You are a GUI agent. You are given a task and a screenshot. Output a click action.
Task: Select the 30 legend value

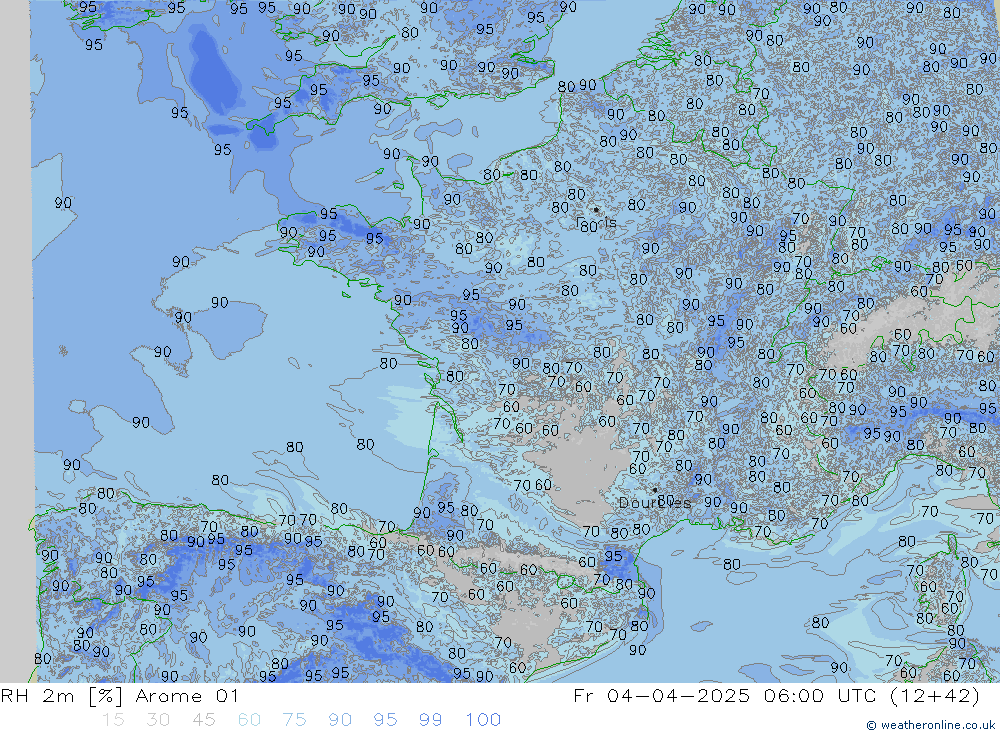(158, 720)
